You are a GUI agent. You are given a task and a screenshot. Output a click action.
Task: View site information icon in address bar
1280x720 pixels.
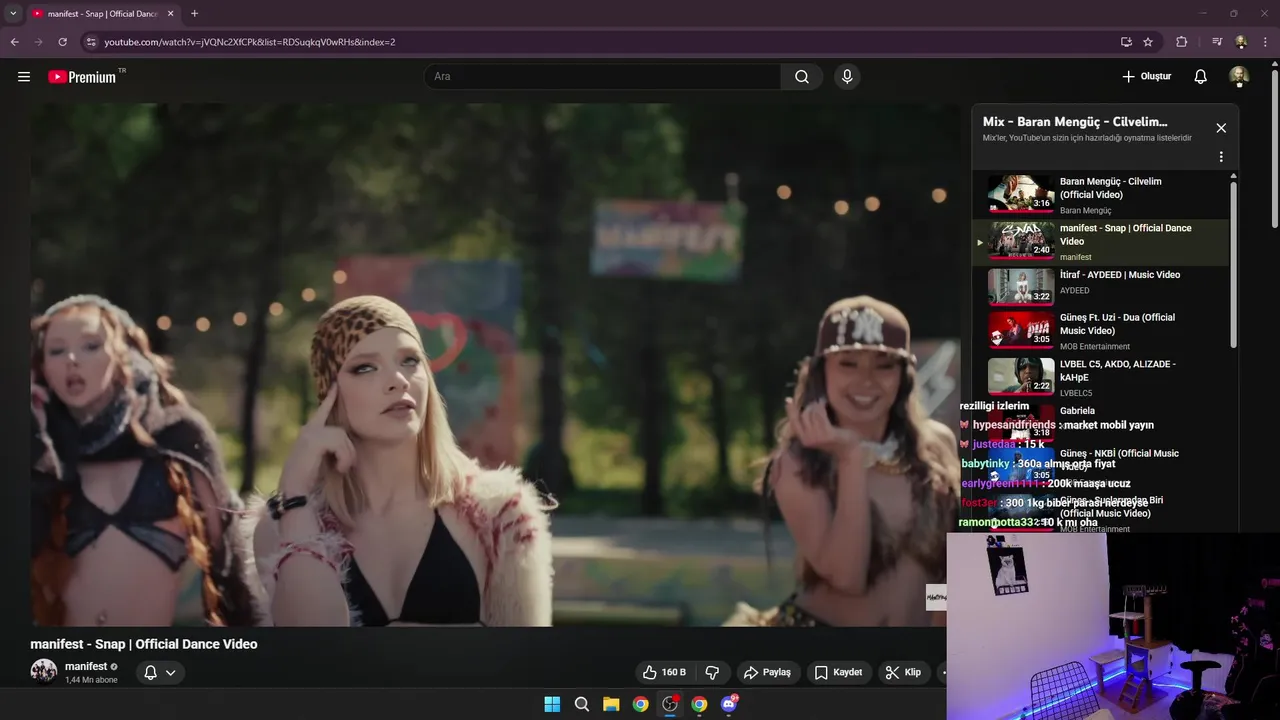[x=91, y=42]
